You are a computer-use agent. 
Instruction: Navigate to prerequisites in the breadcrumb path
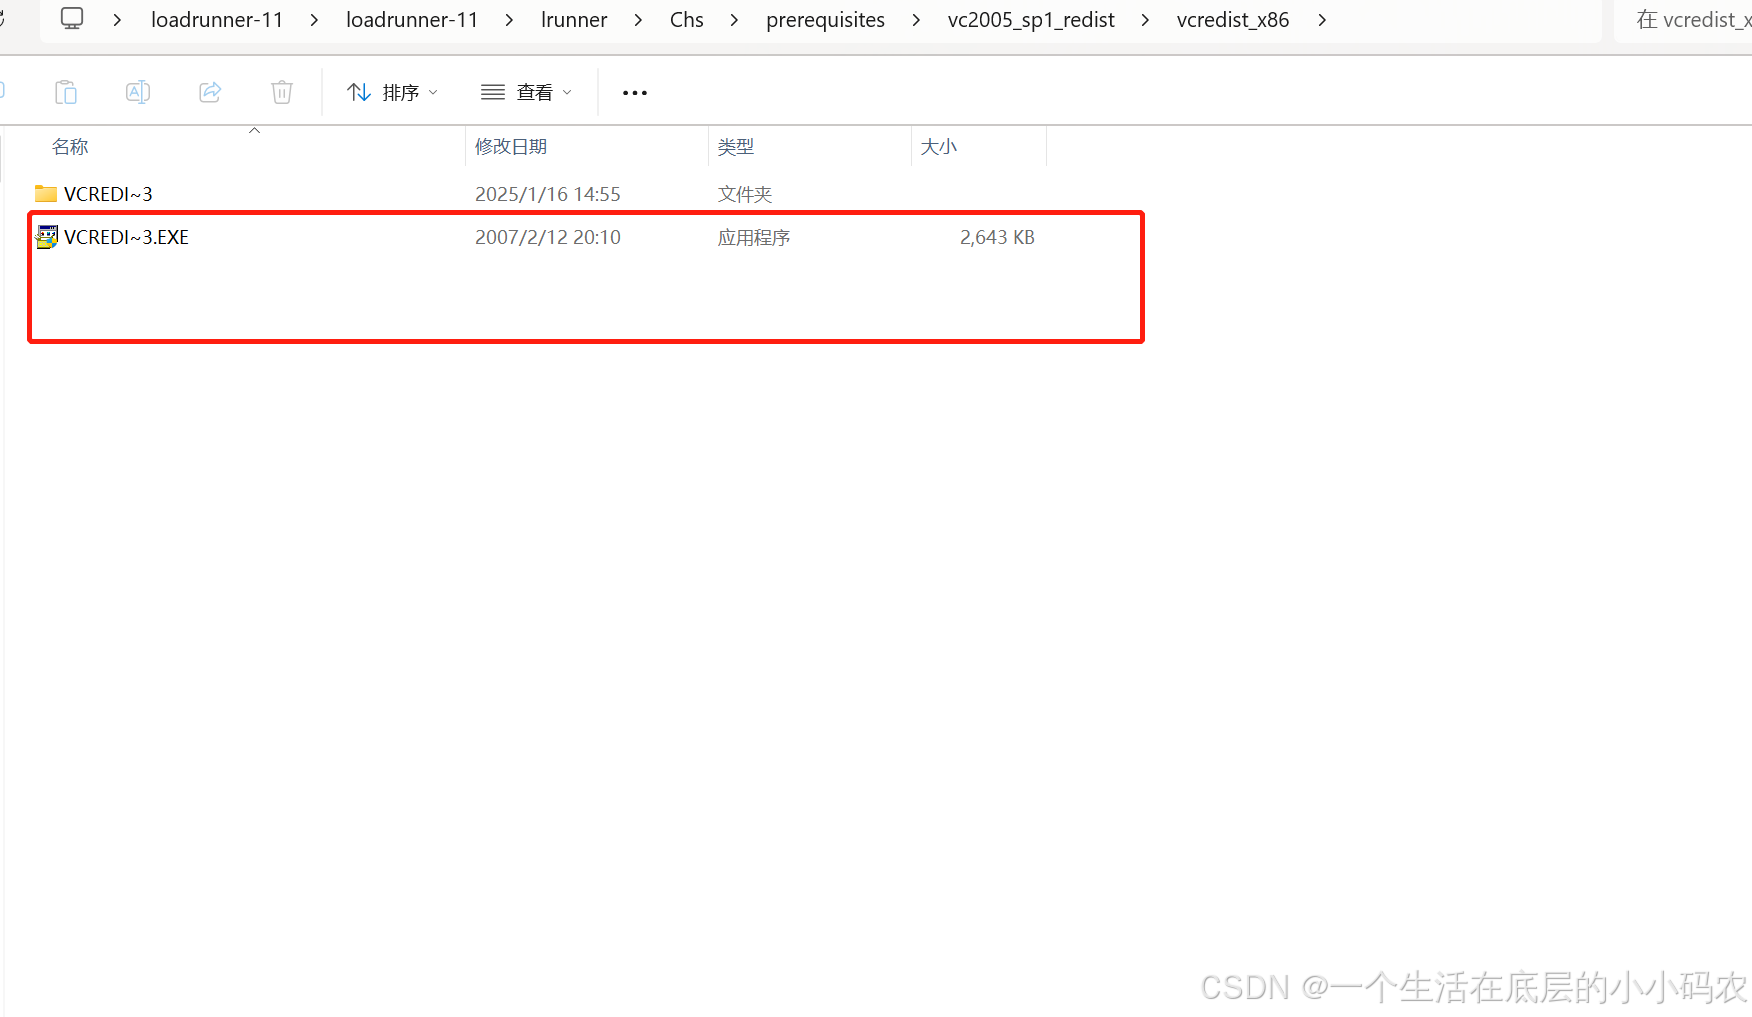click(x=825, y=19)
